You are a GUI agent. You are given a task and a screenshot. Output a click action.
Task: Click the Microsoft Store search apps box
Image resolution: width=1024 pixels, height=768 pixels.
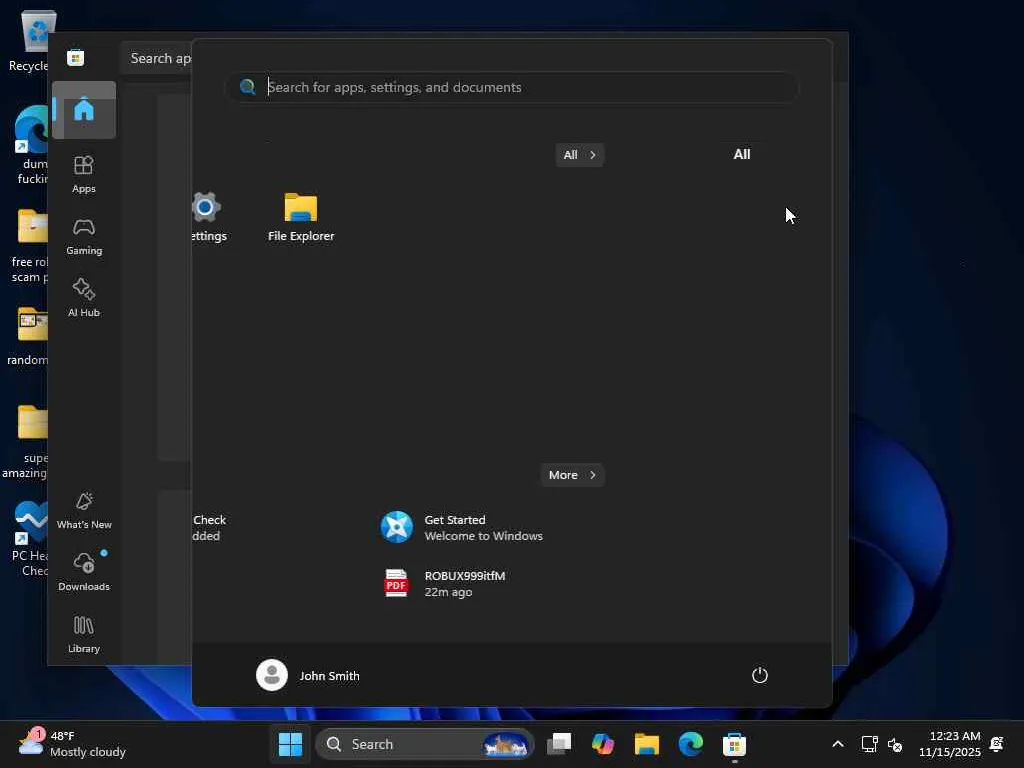pyautogui.click(x=157, y=58)
